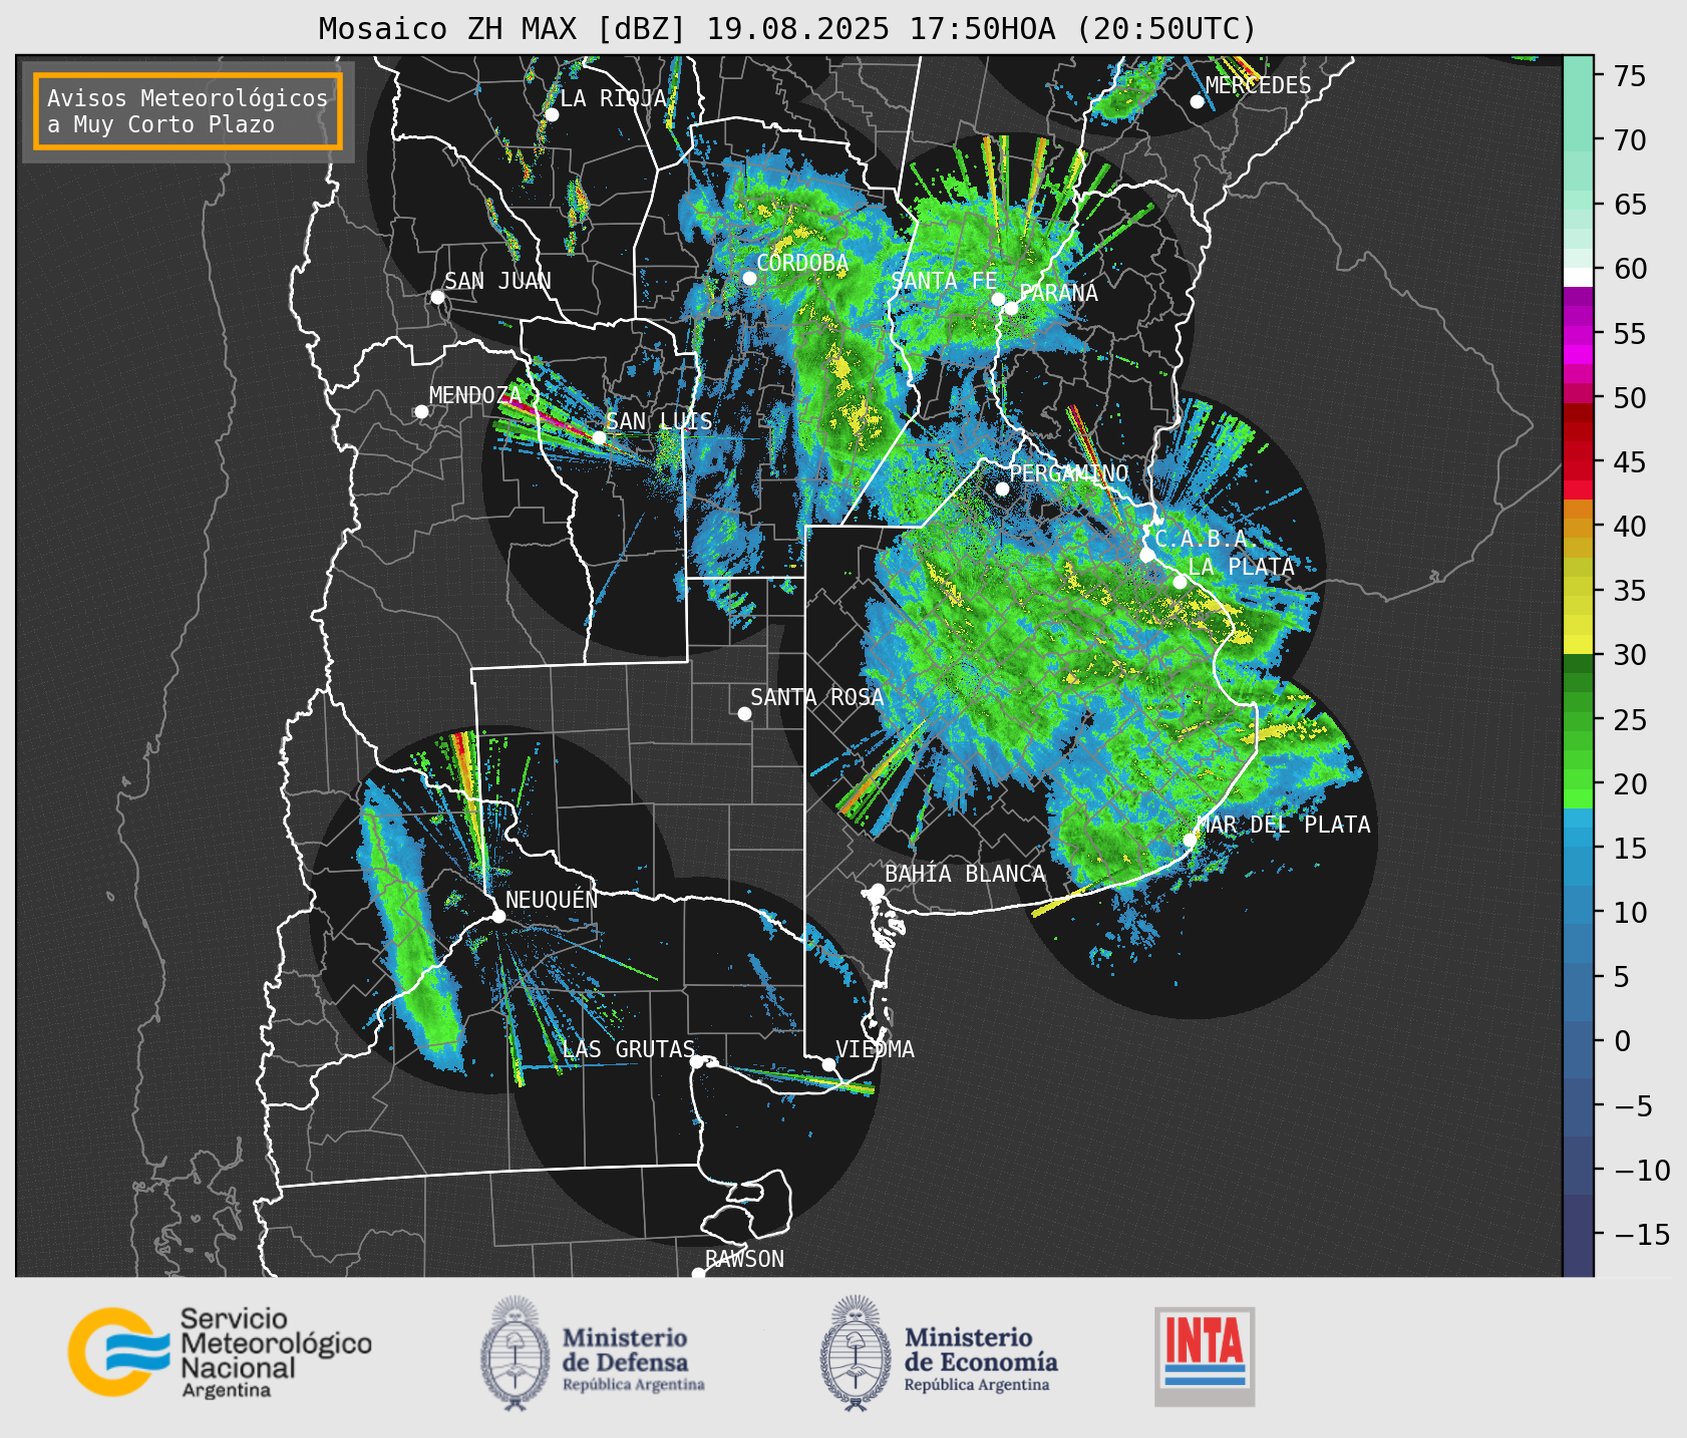Screen dimensions: 1687x1438
Task: Click the BAHÍA BLANCA label text
Action: (x=965, y=874)
